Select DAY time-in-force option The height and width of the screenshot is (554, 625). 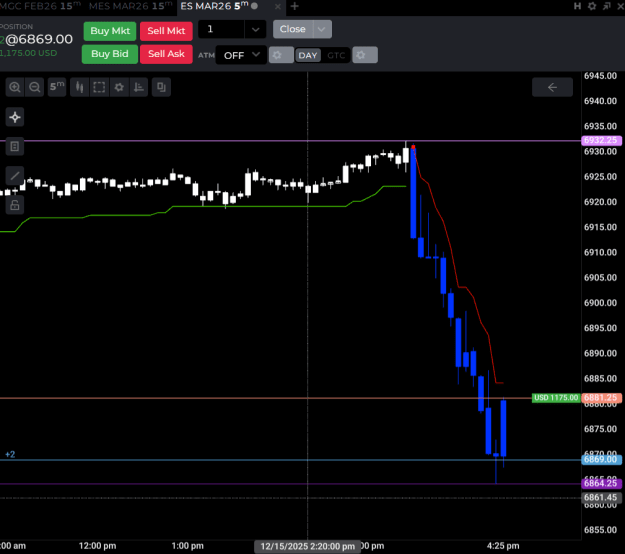[308, 55]
